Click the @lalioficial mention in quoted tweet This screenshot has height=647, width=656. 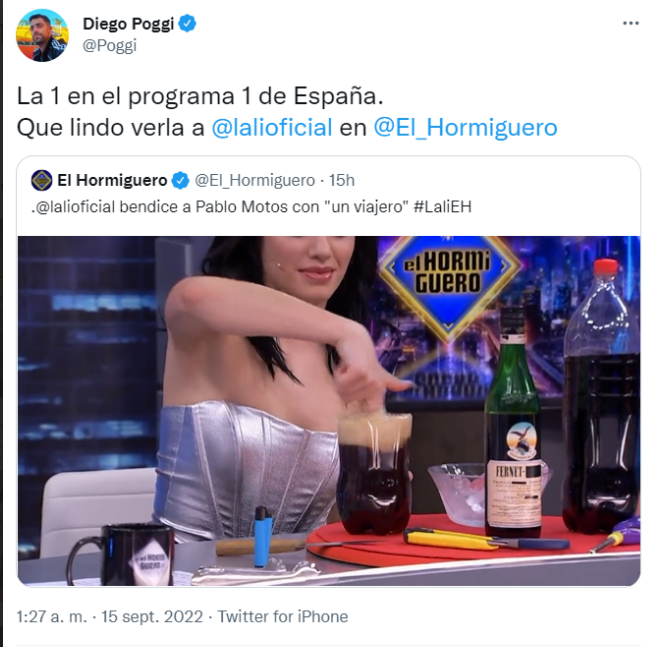point(75,207)
